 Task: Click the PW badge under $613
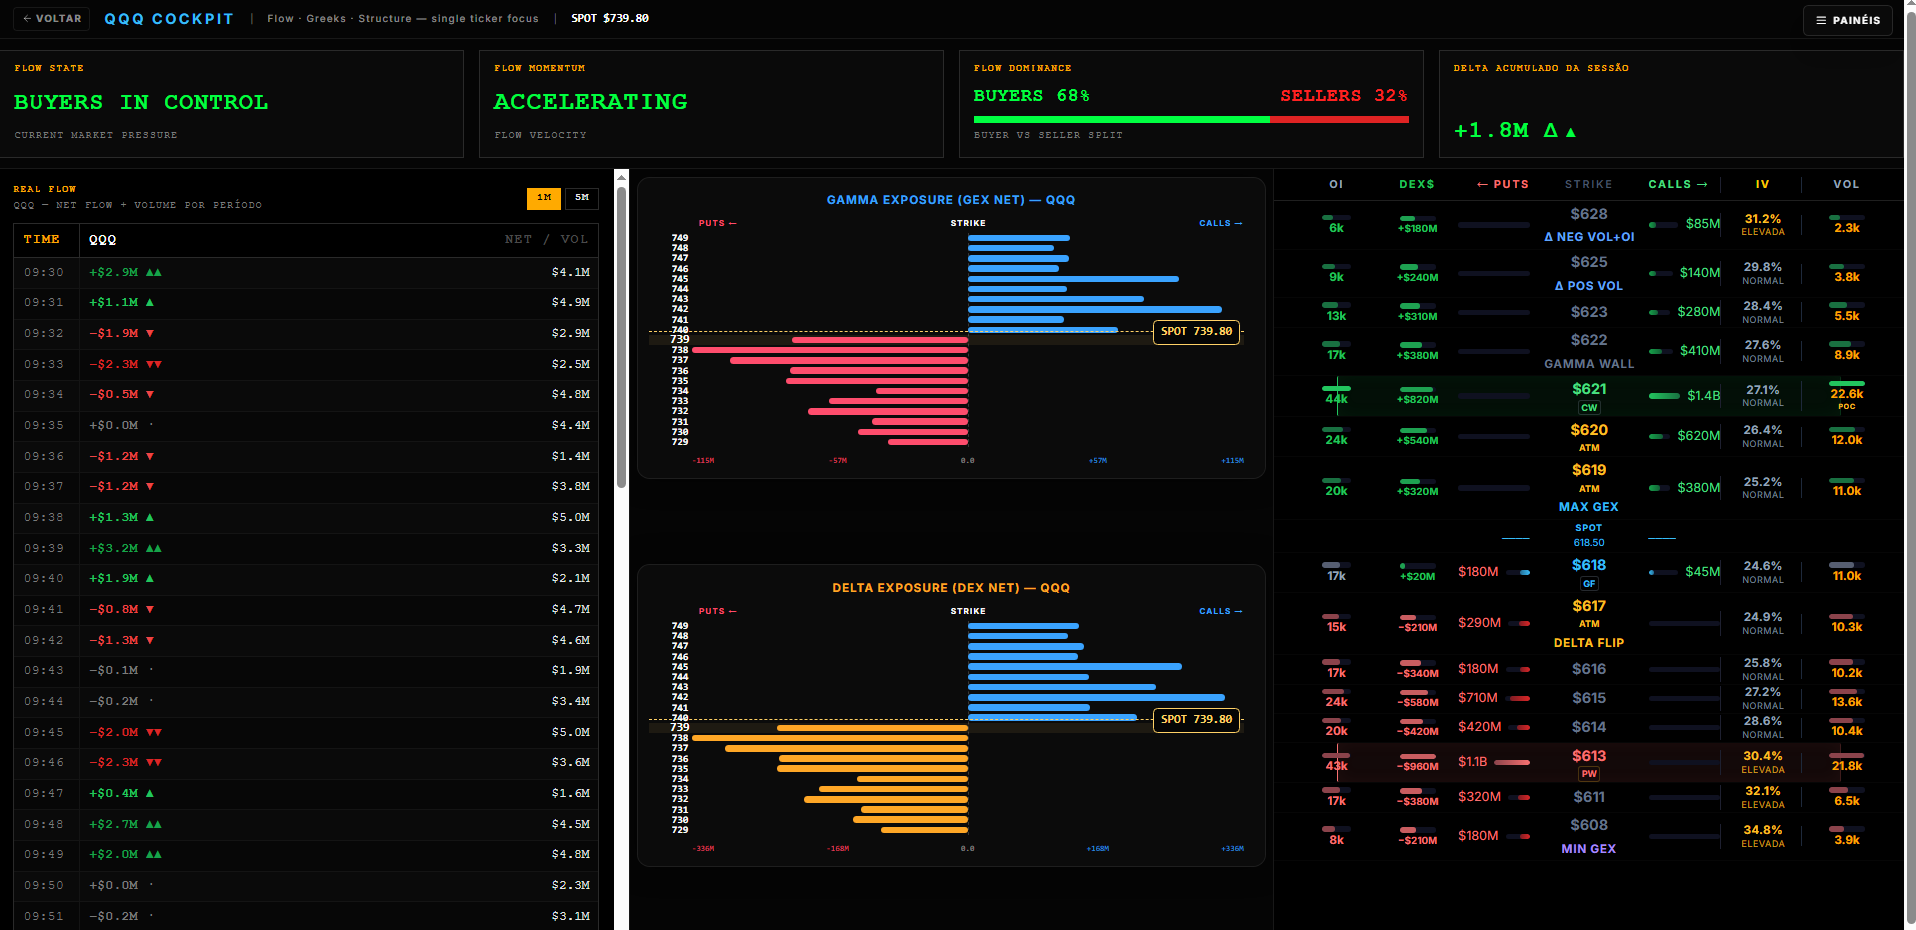point(1589,774)
